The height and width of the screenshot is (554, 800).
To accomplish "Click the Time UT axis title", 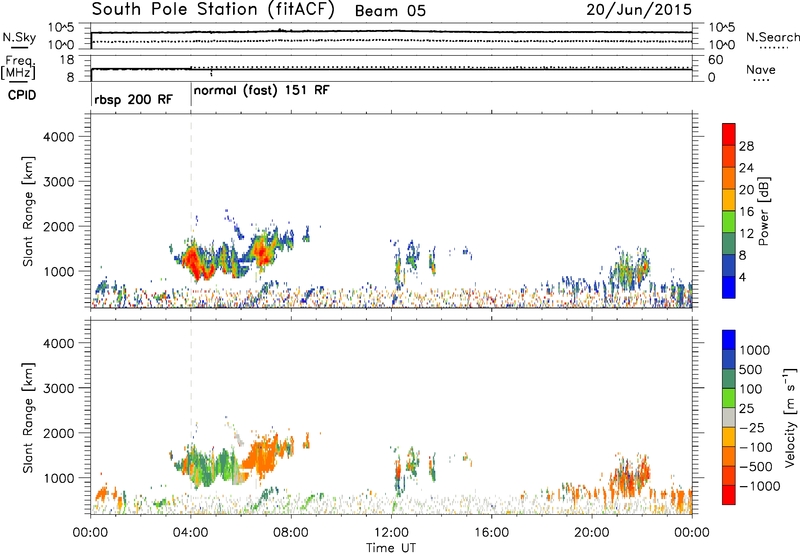I will coord(391,548).
